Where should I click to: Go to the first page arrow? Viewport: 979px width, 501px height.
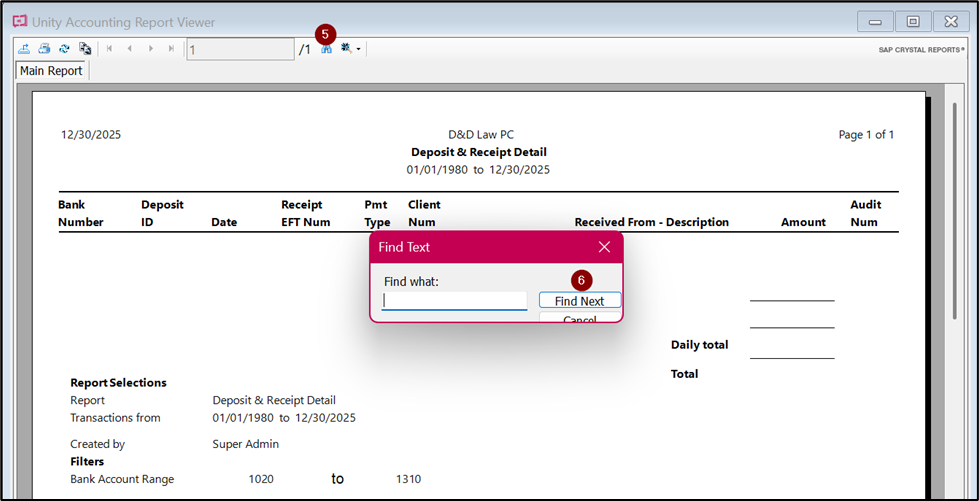click(x=109, y=48)
